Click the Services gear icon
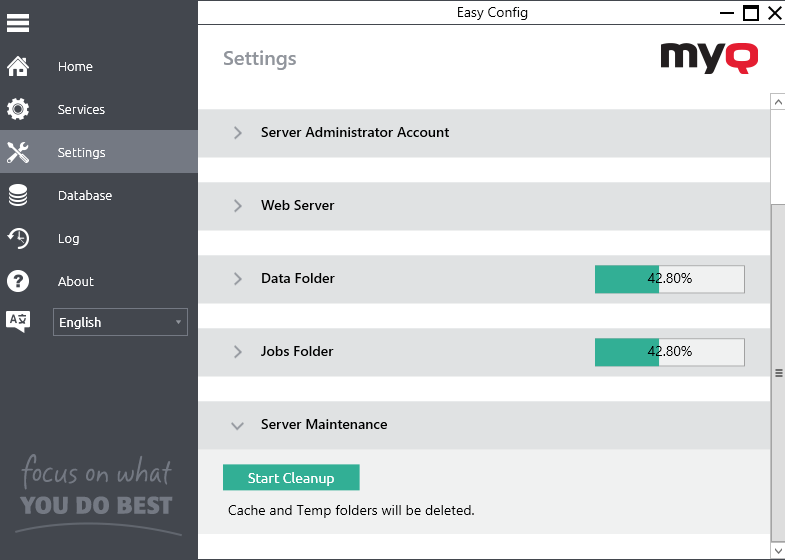This screenshot has width=785, height=560. click(x=18, y=110)
